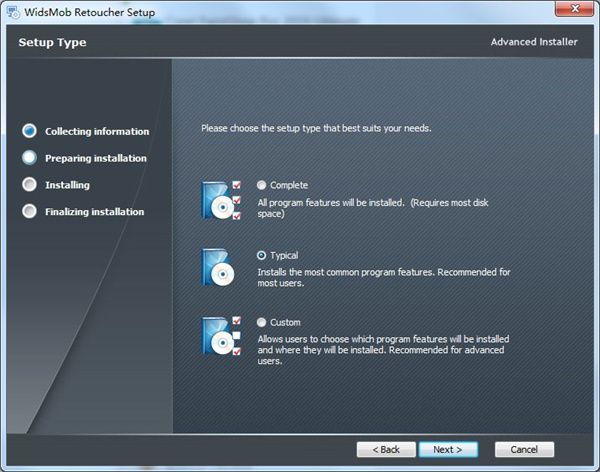Click 'Installs the most common program features' description

(384, 278)
